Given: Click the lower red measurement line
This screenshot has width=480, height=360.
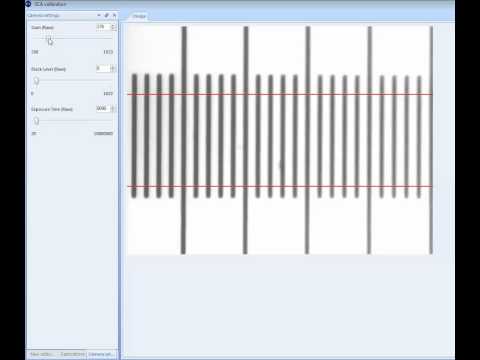Looking at the screenshot, I should [x=280, y=186].
